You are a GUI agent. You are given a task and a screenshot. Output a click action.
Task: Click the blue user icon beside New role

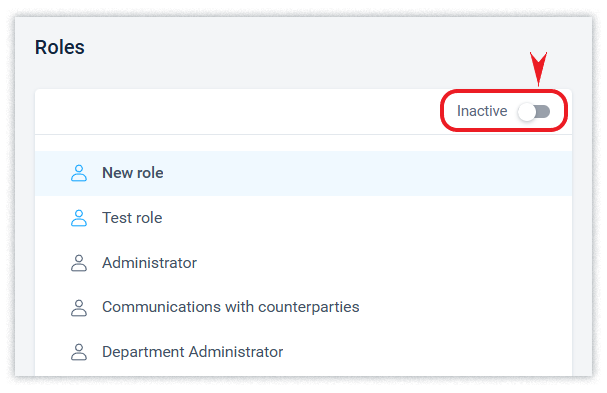[79, 173]
